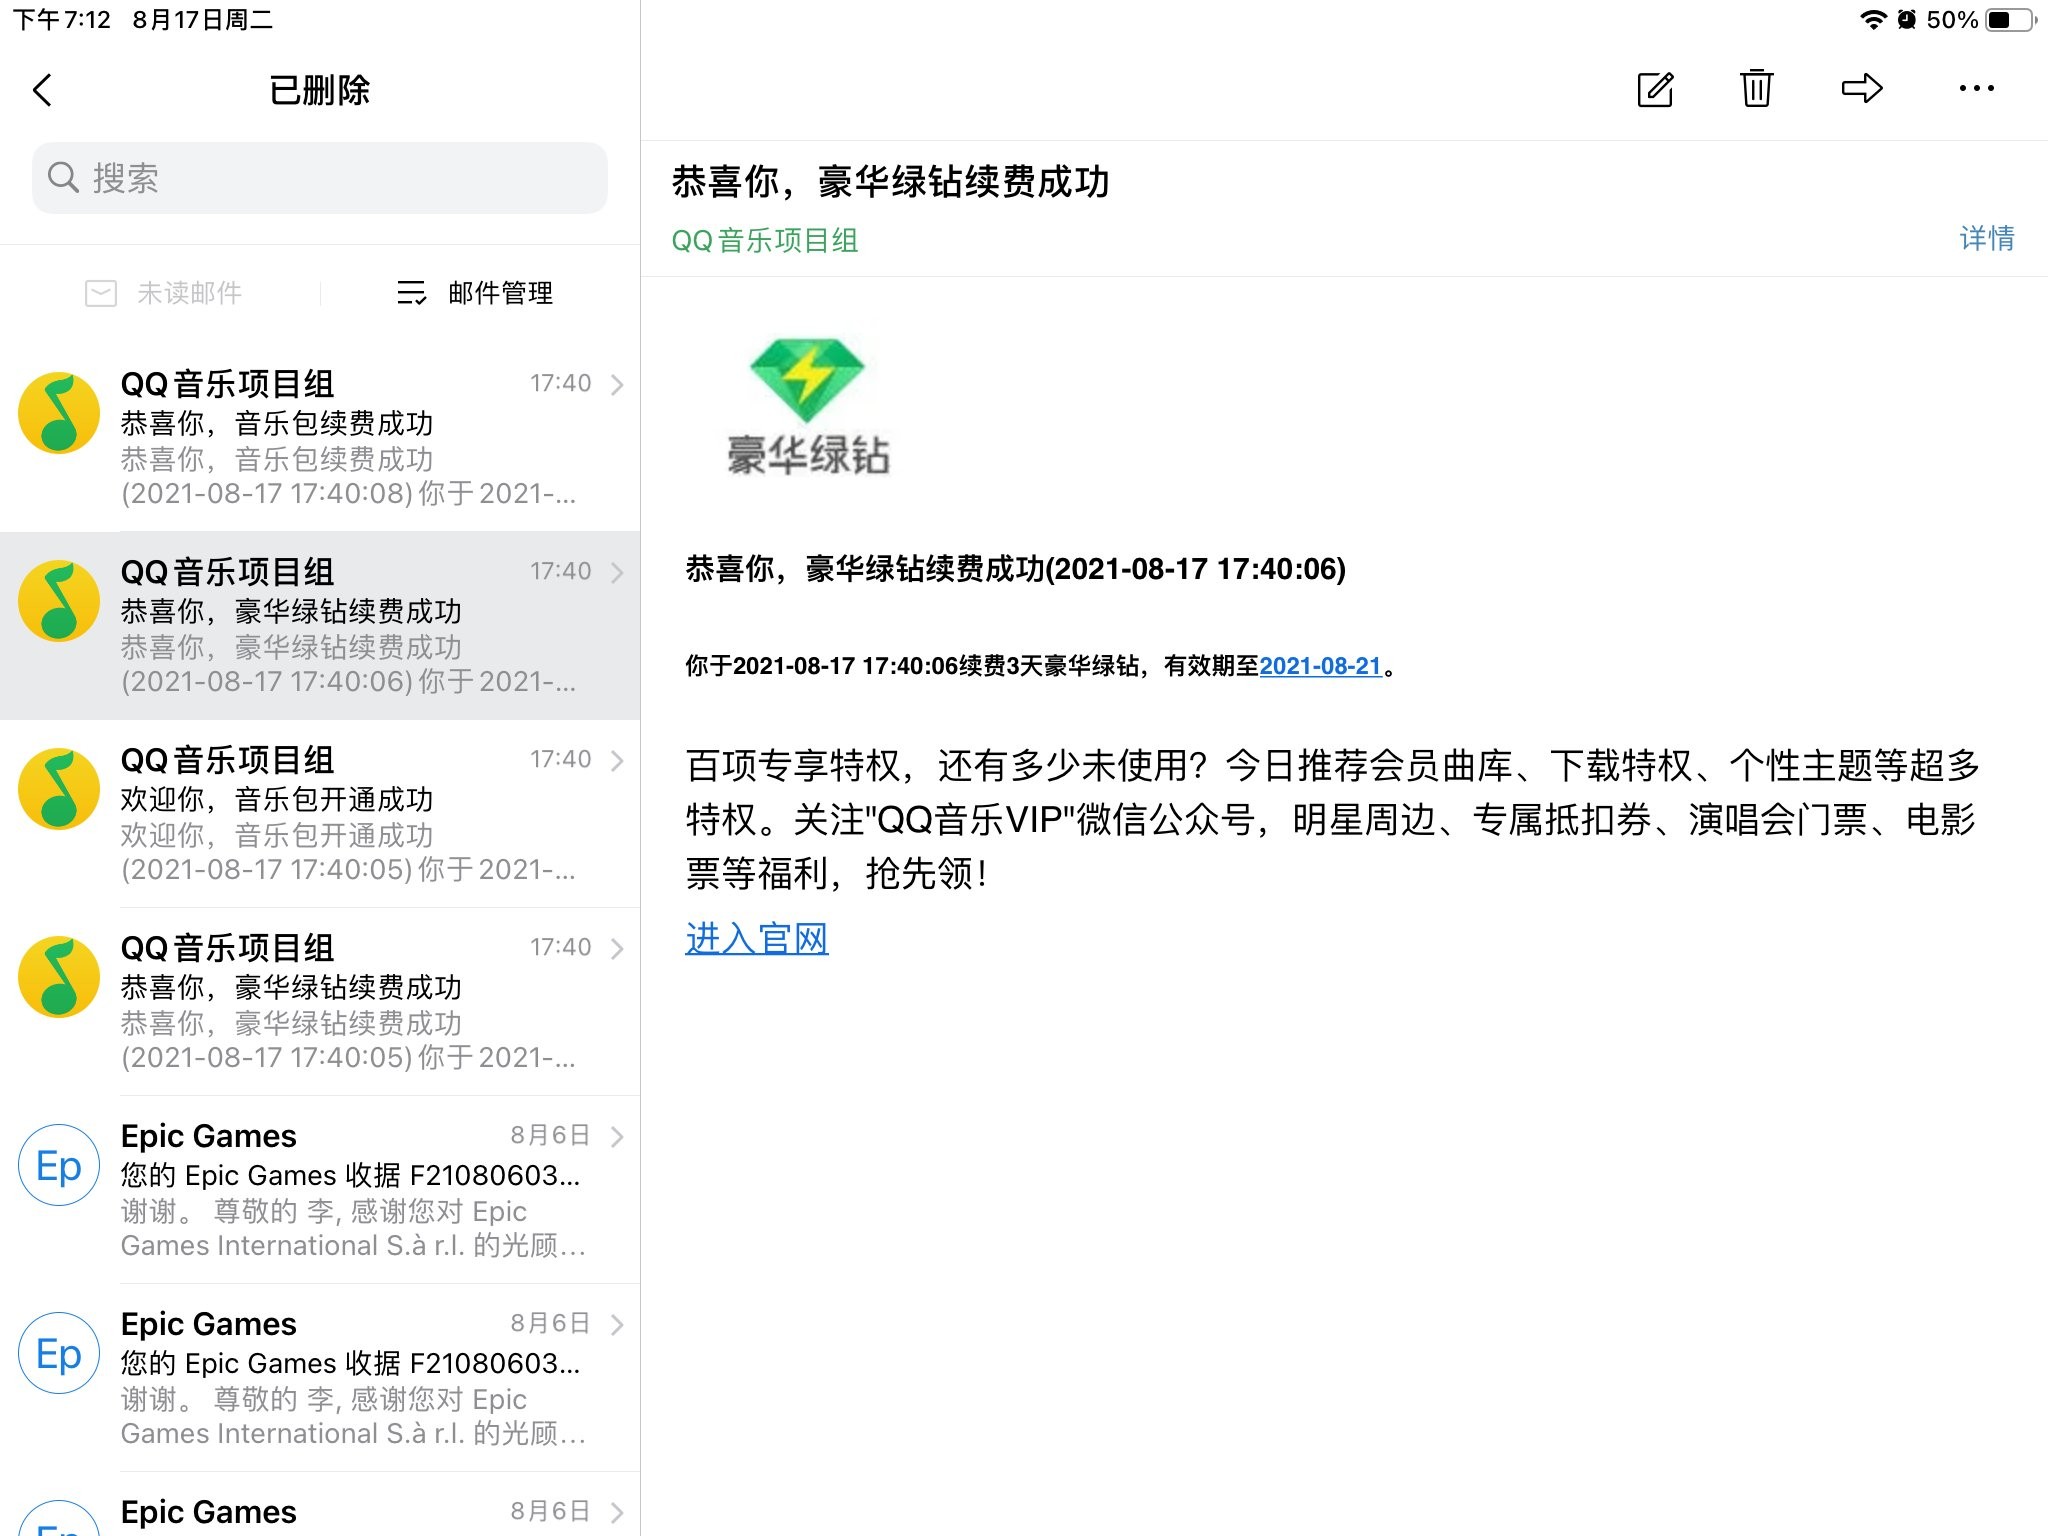Tap the Wi-Fi status icon
2048x1536 pixels.
[1872, 20]
